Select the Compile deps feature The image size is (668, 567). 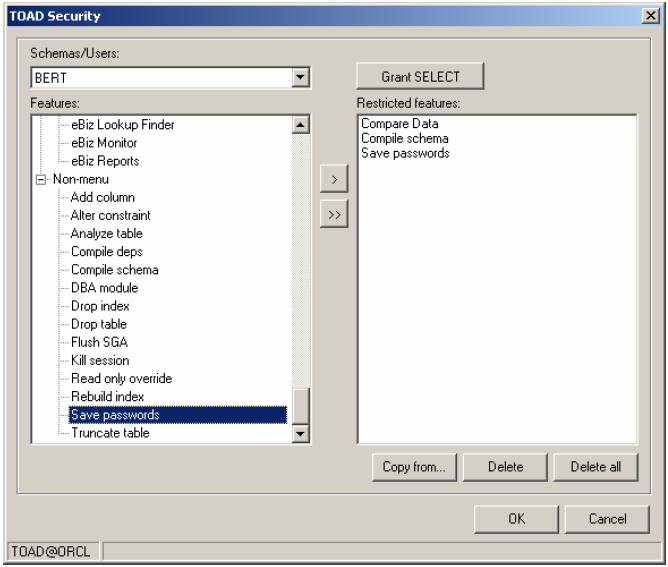pyautogui.click(x=107, y=252)
